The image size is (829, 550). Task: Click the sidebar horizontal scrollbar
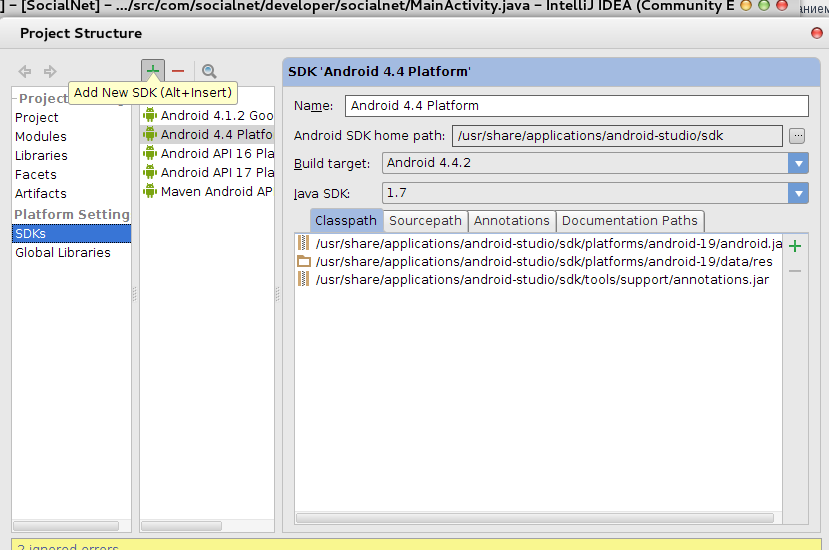coord(66,526)
